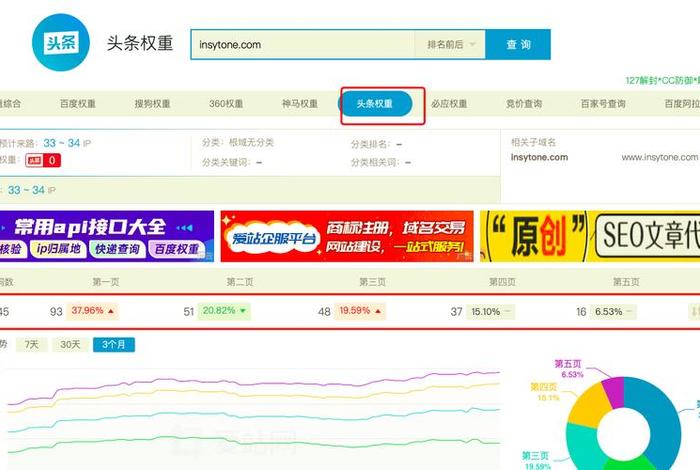Viewport: 700px width, 470px height.
Task: Select the 30天 trend range button
Action: tap(70, 345)
